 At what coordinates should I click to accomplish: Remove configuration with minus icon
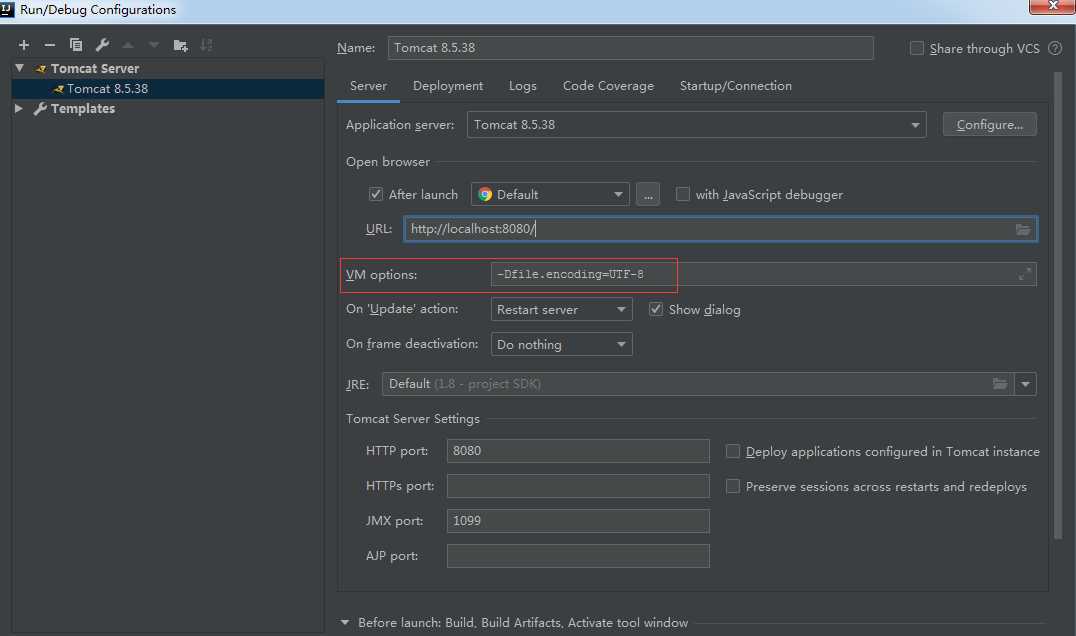(49, 45)
